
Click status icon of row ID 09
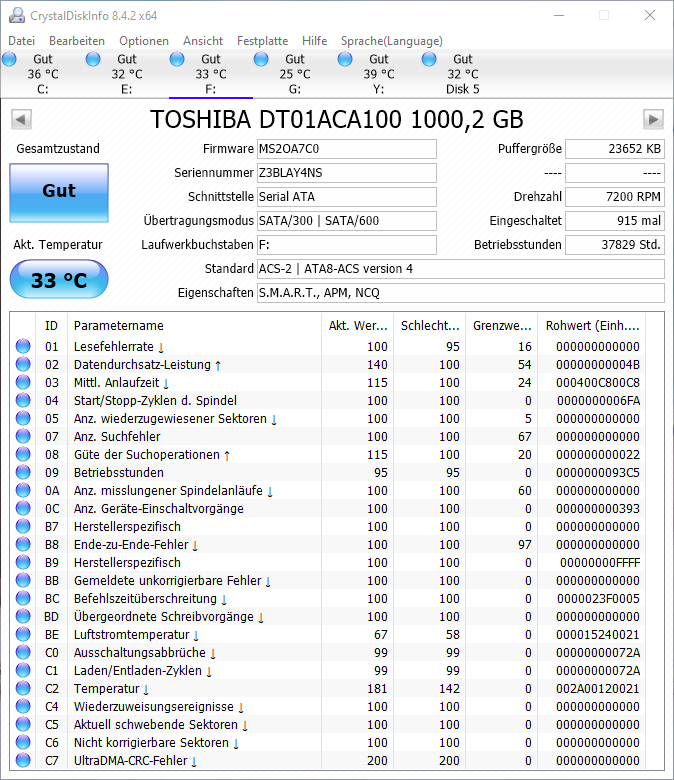[23, 472]
